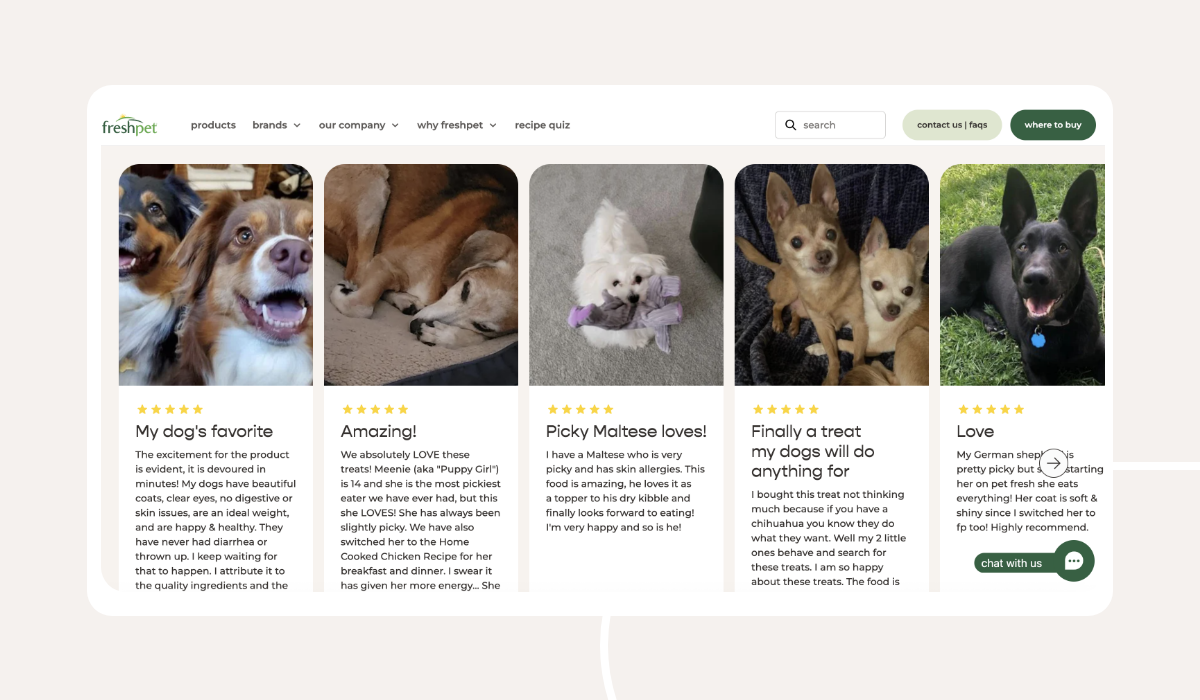Viewport: 1200px width, 700px height.
Task: Open the two chihuahuas photo
Action: (832, 275)
